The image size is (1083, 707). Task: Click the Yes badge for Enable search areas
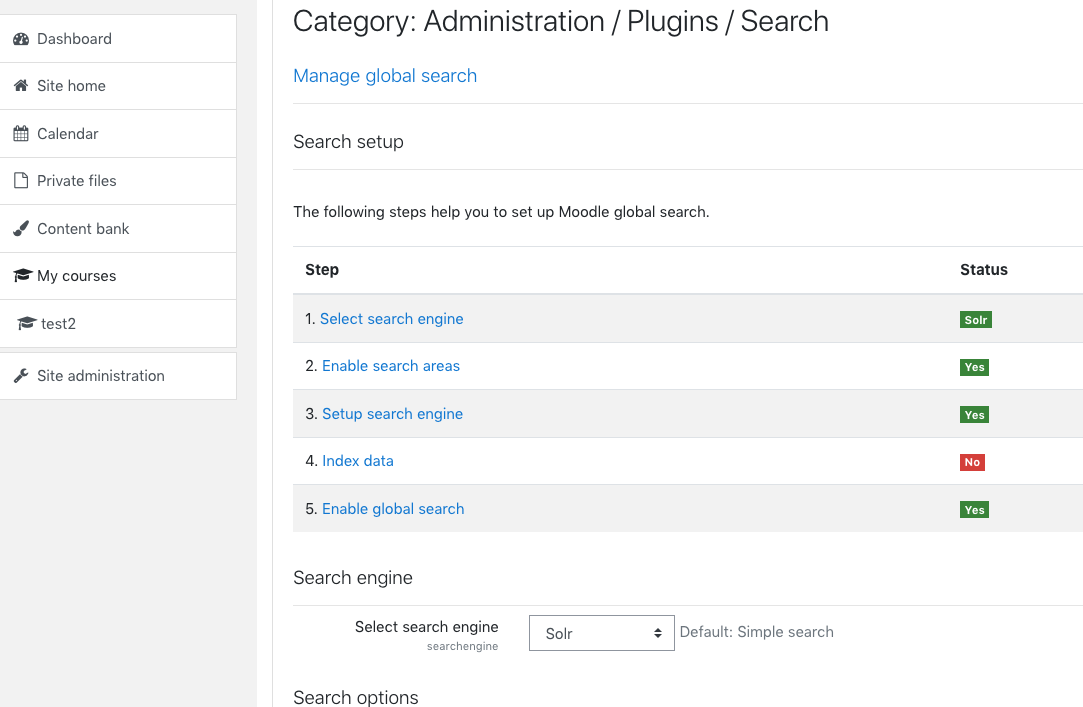pyautogui.click(x=974, y=367)
